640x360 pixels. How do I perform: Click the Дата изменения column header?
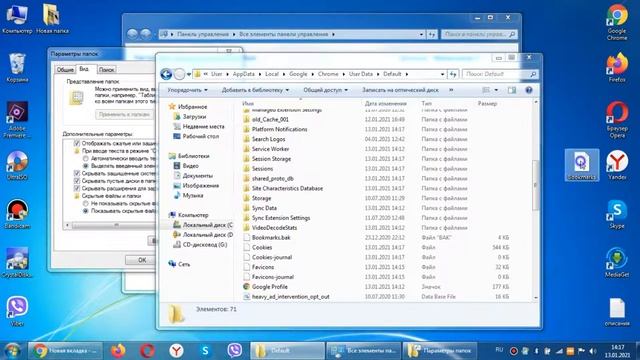[x=386, y=104]
